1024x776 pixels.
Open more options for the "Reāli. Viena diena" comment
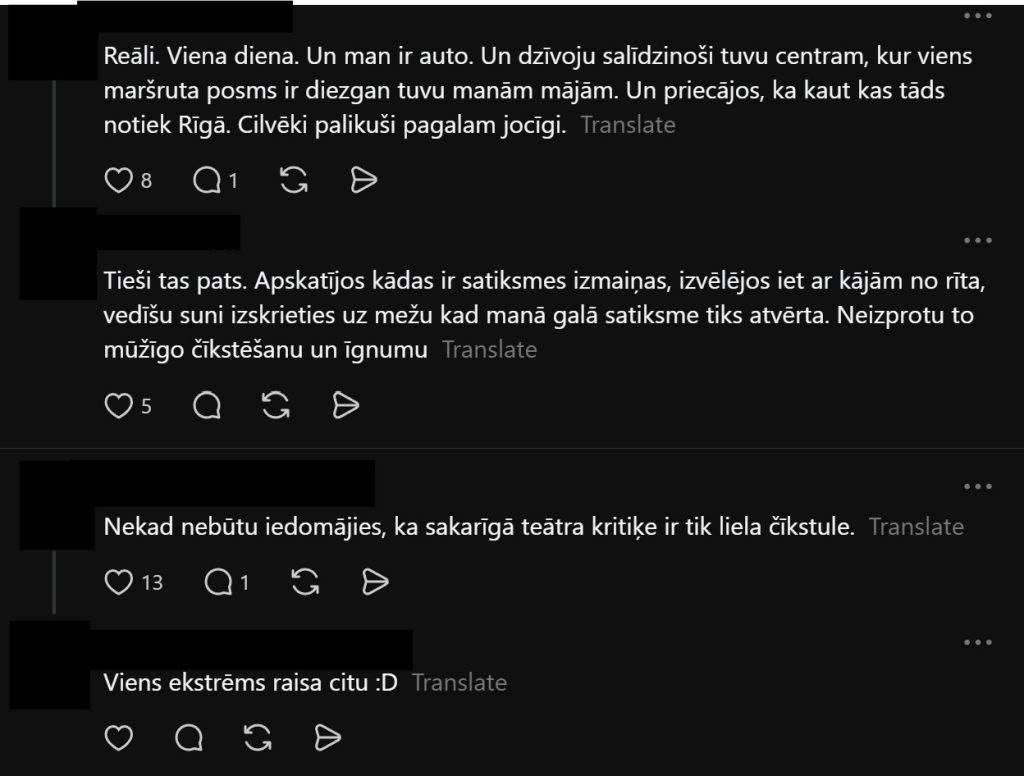(x=978, y=16)
